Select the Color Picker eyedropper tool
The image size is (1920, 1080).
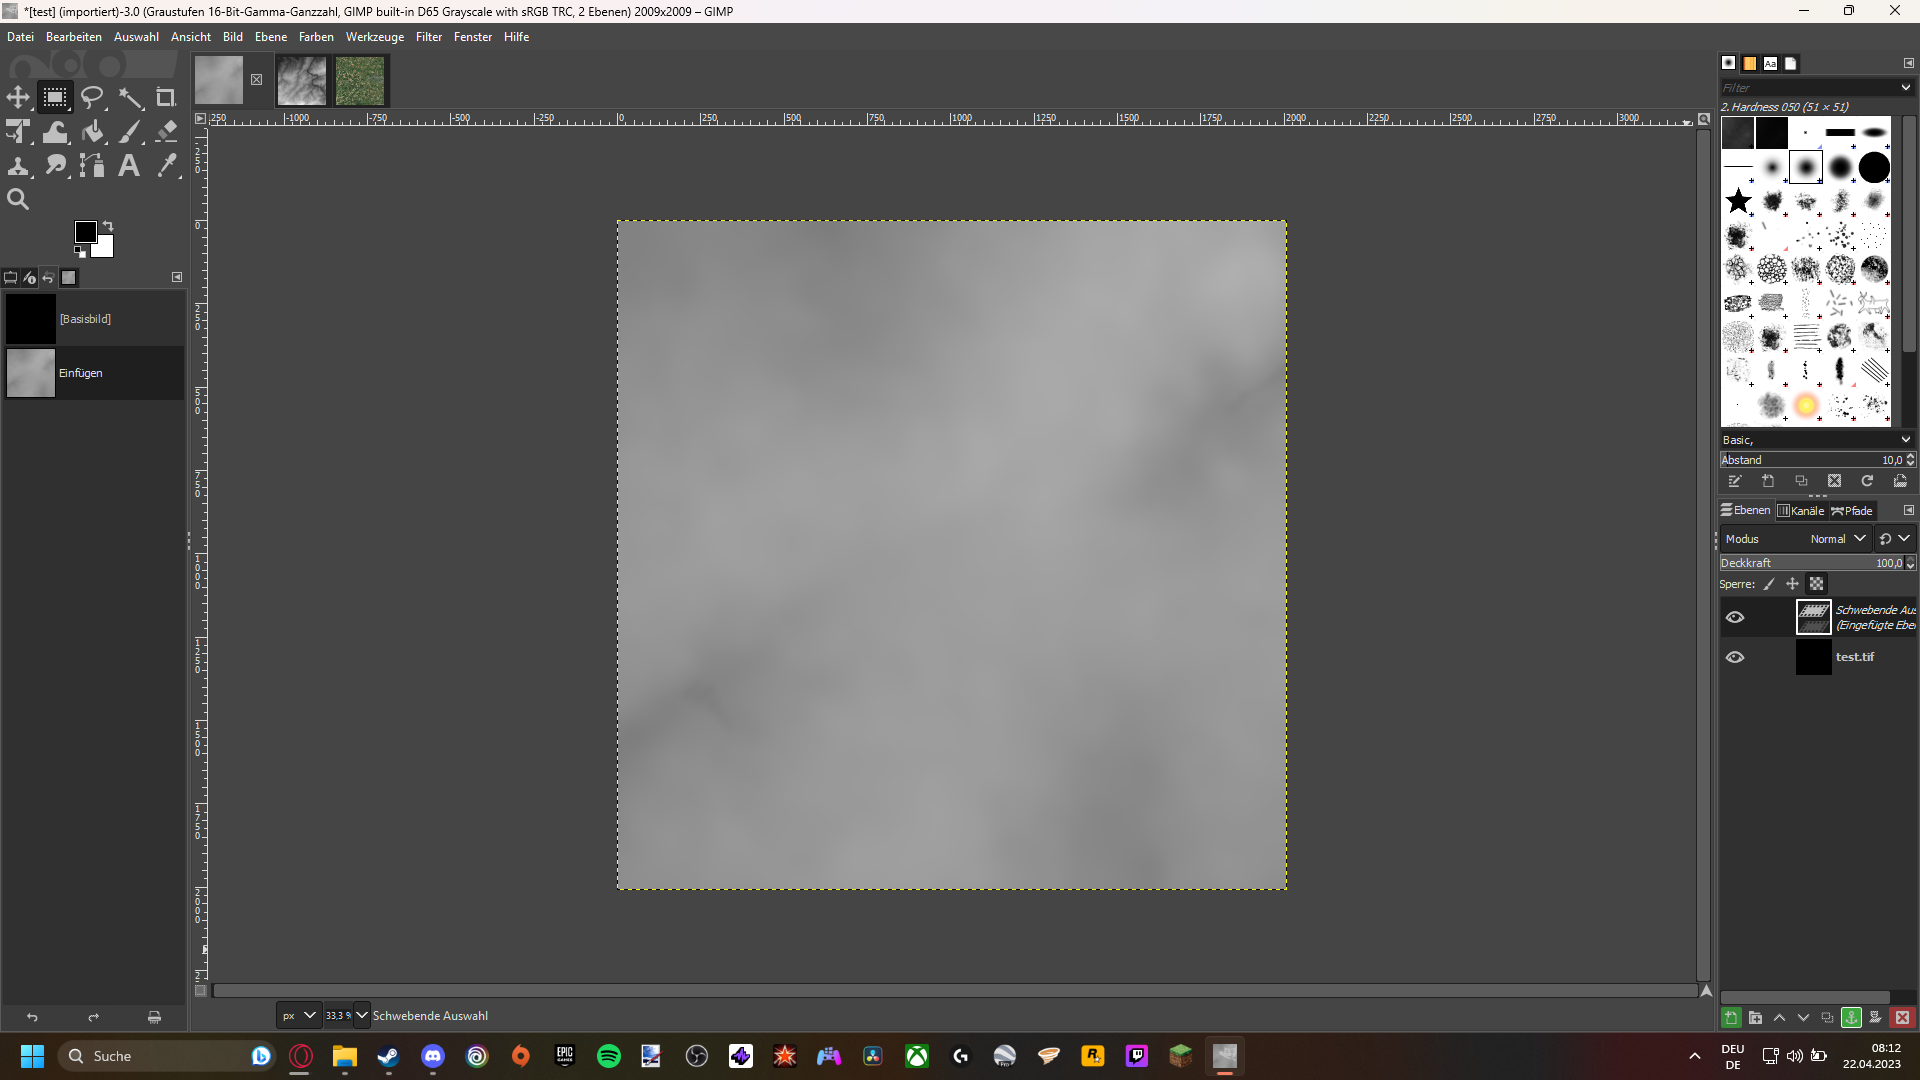coord(166,165)
